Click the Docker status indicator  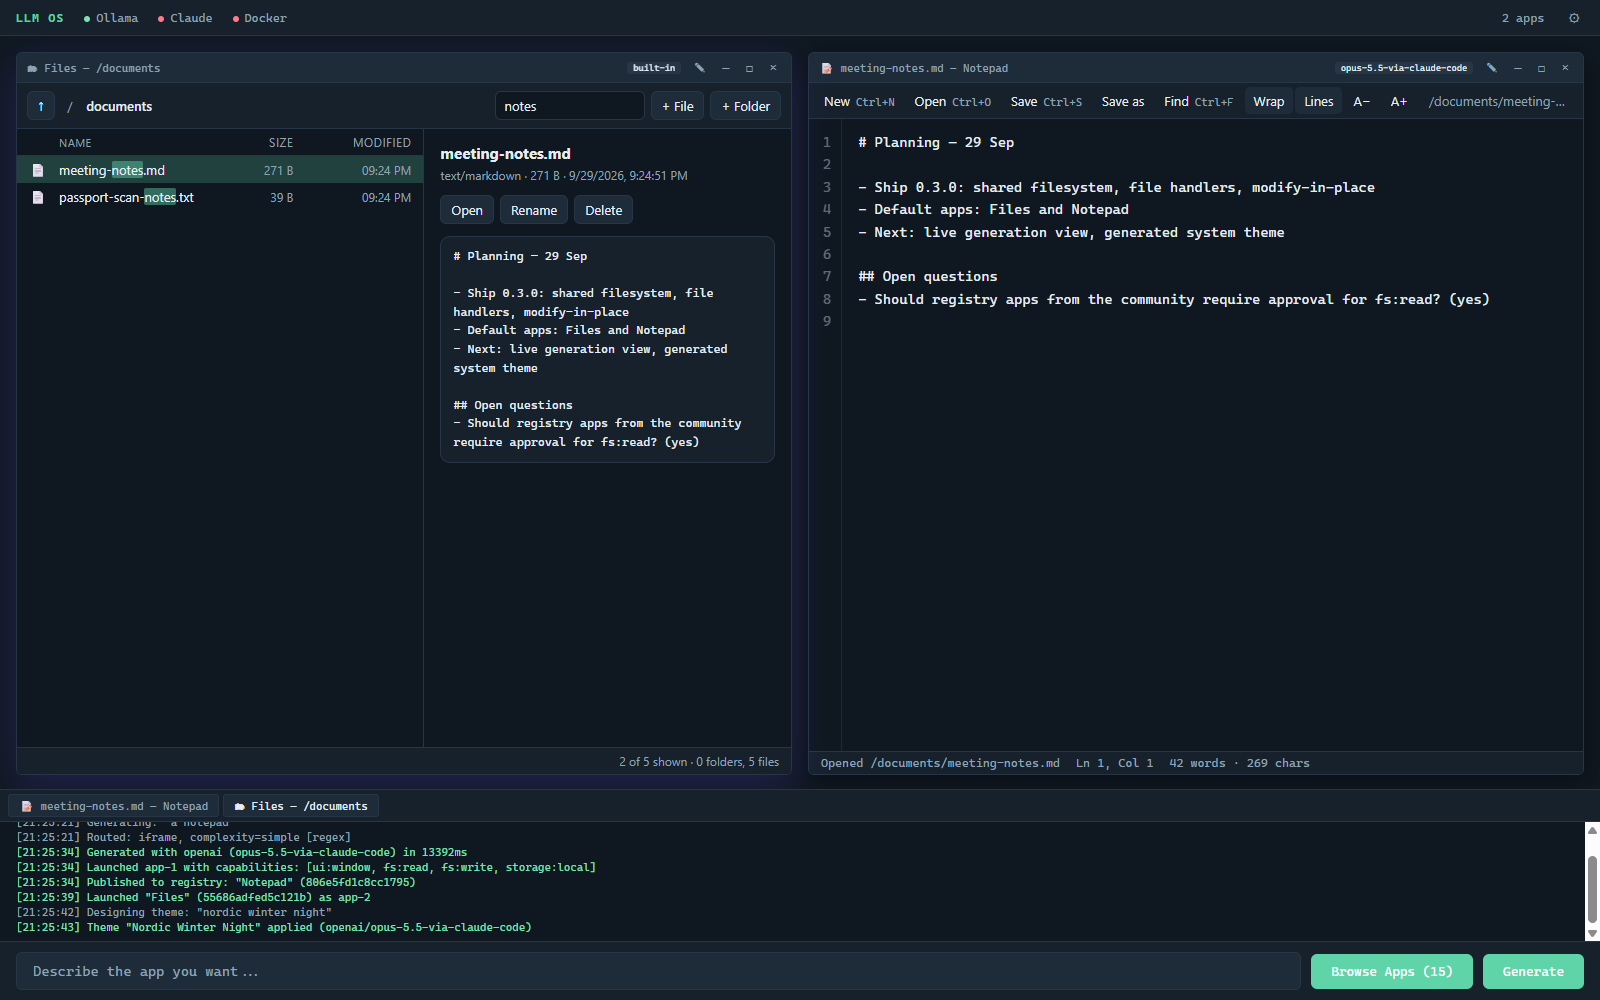(x=259, y=18)
